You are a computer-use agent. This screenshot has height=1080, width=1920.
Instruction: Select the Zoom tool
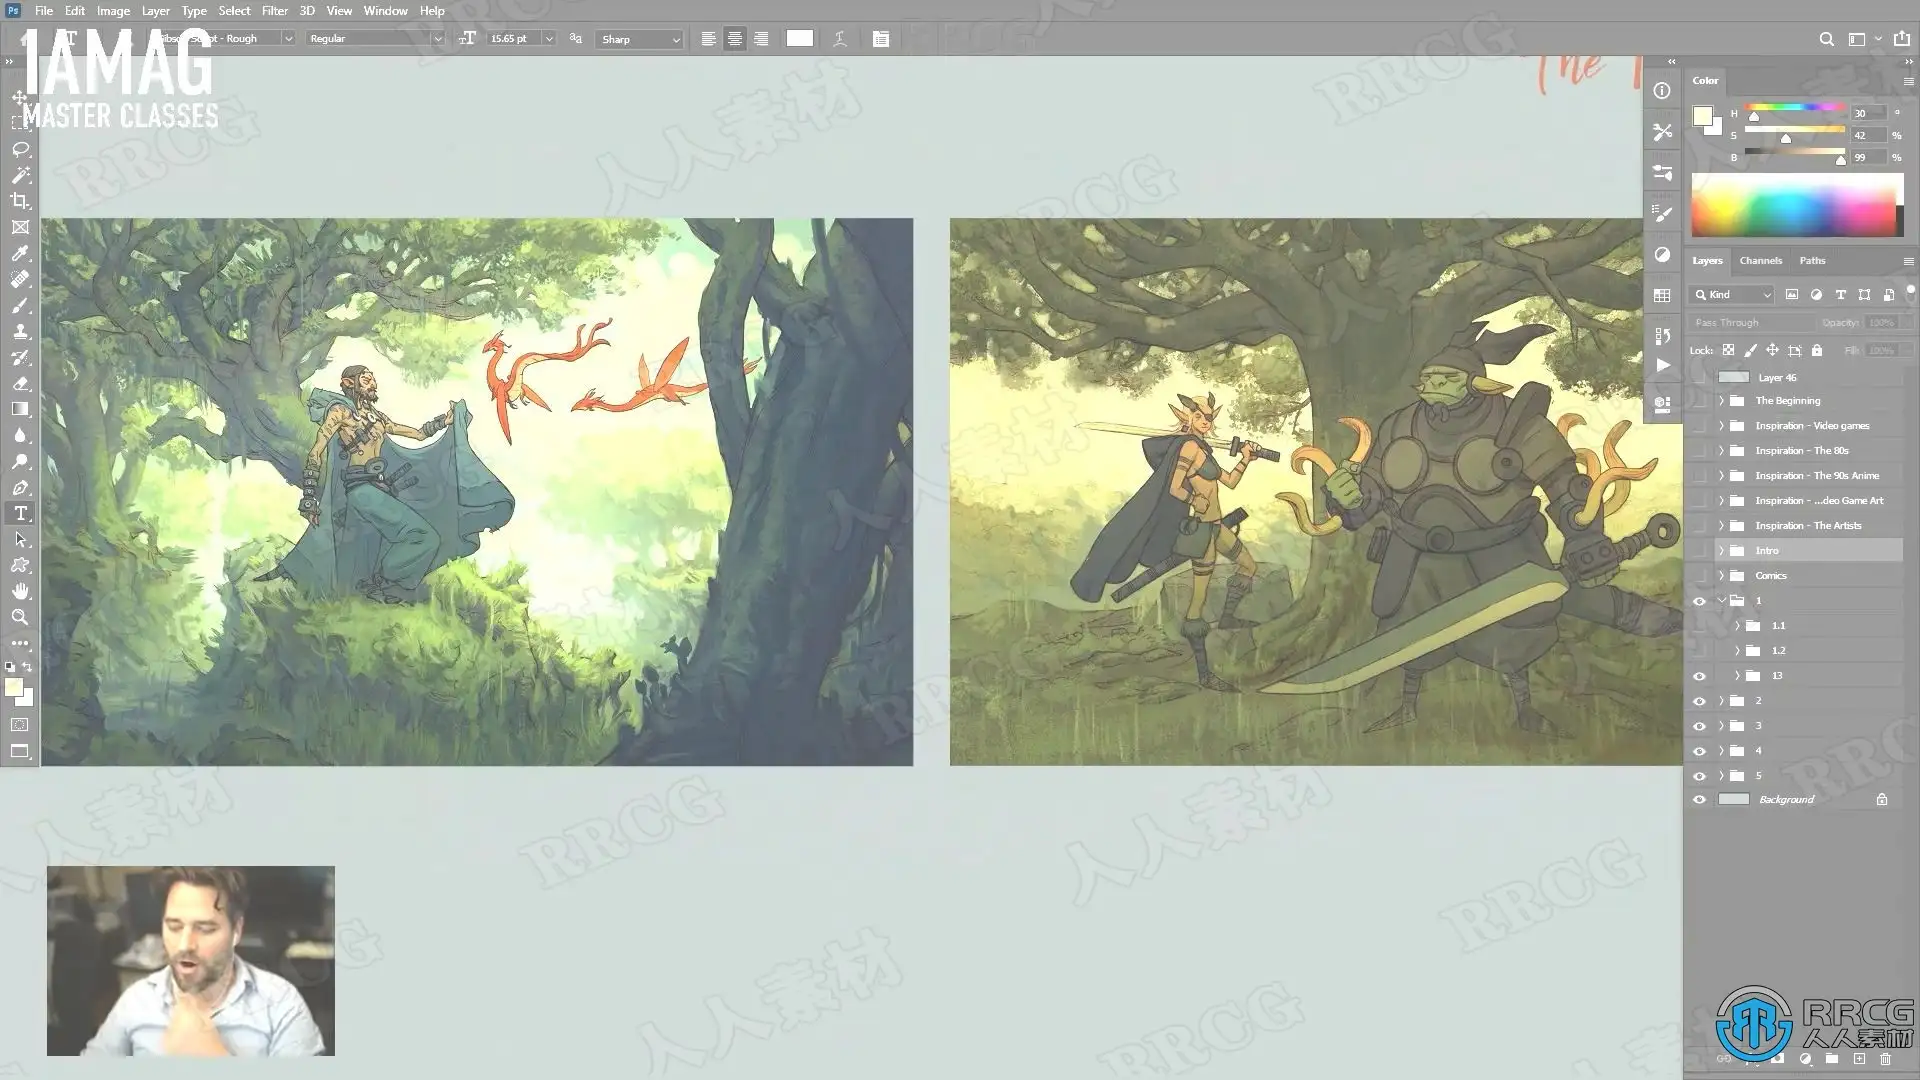[20, 617]
